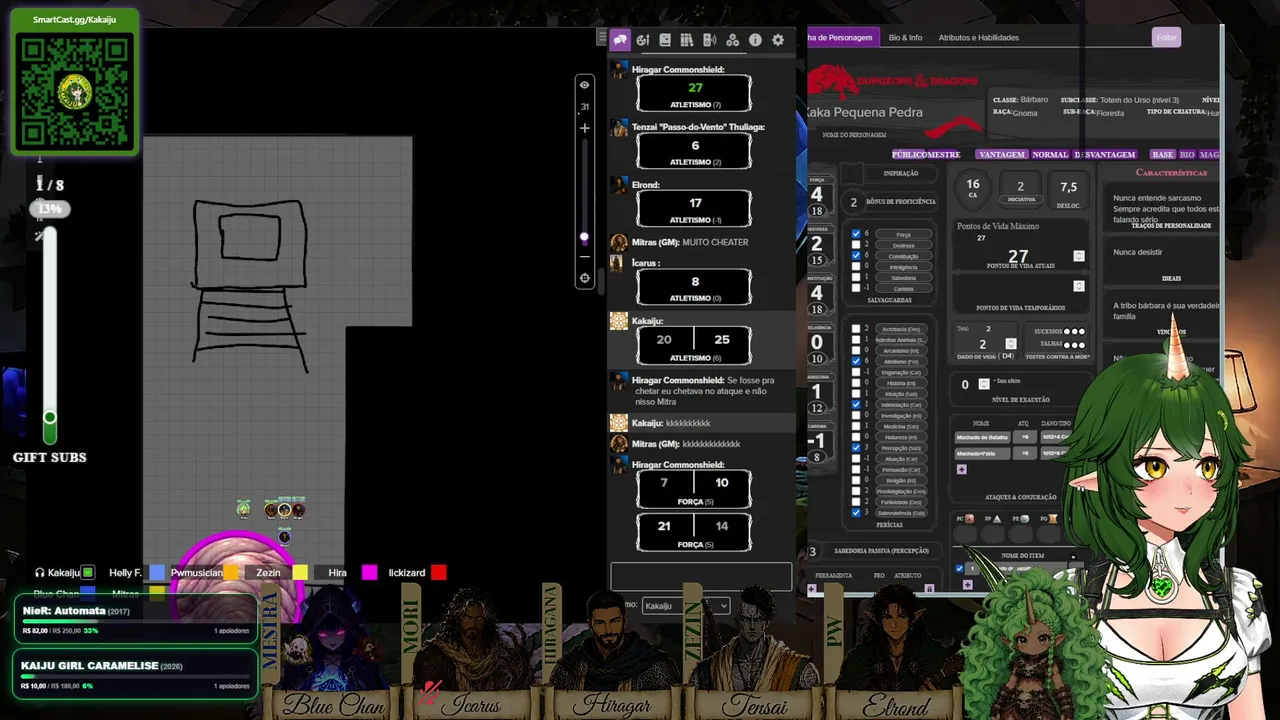Open the dice cluster sidebar icon

pos(732,40)
